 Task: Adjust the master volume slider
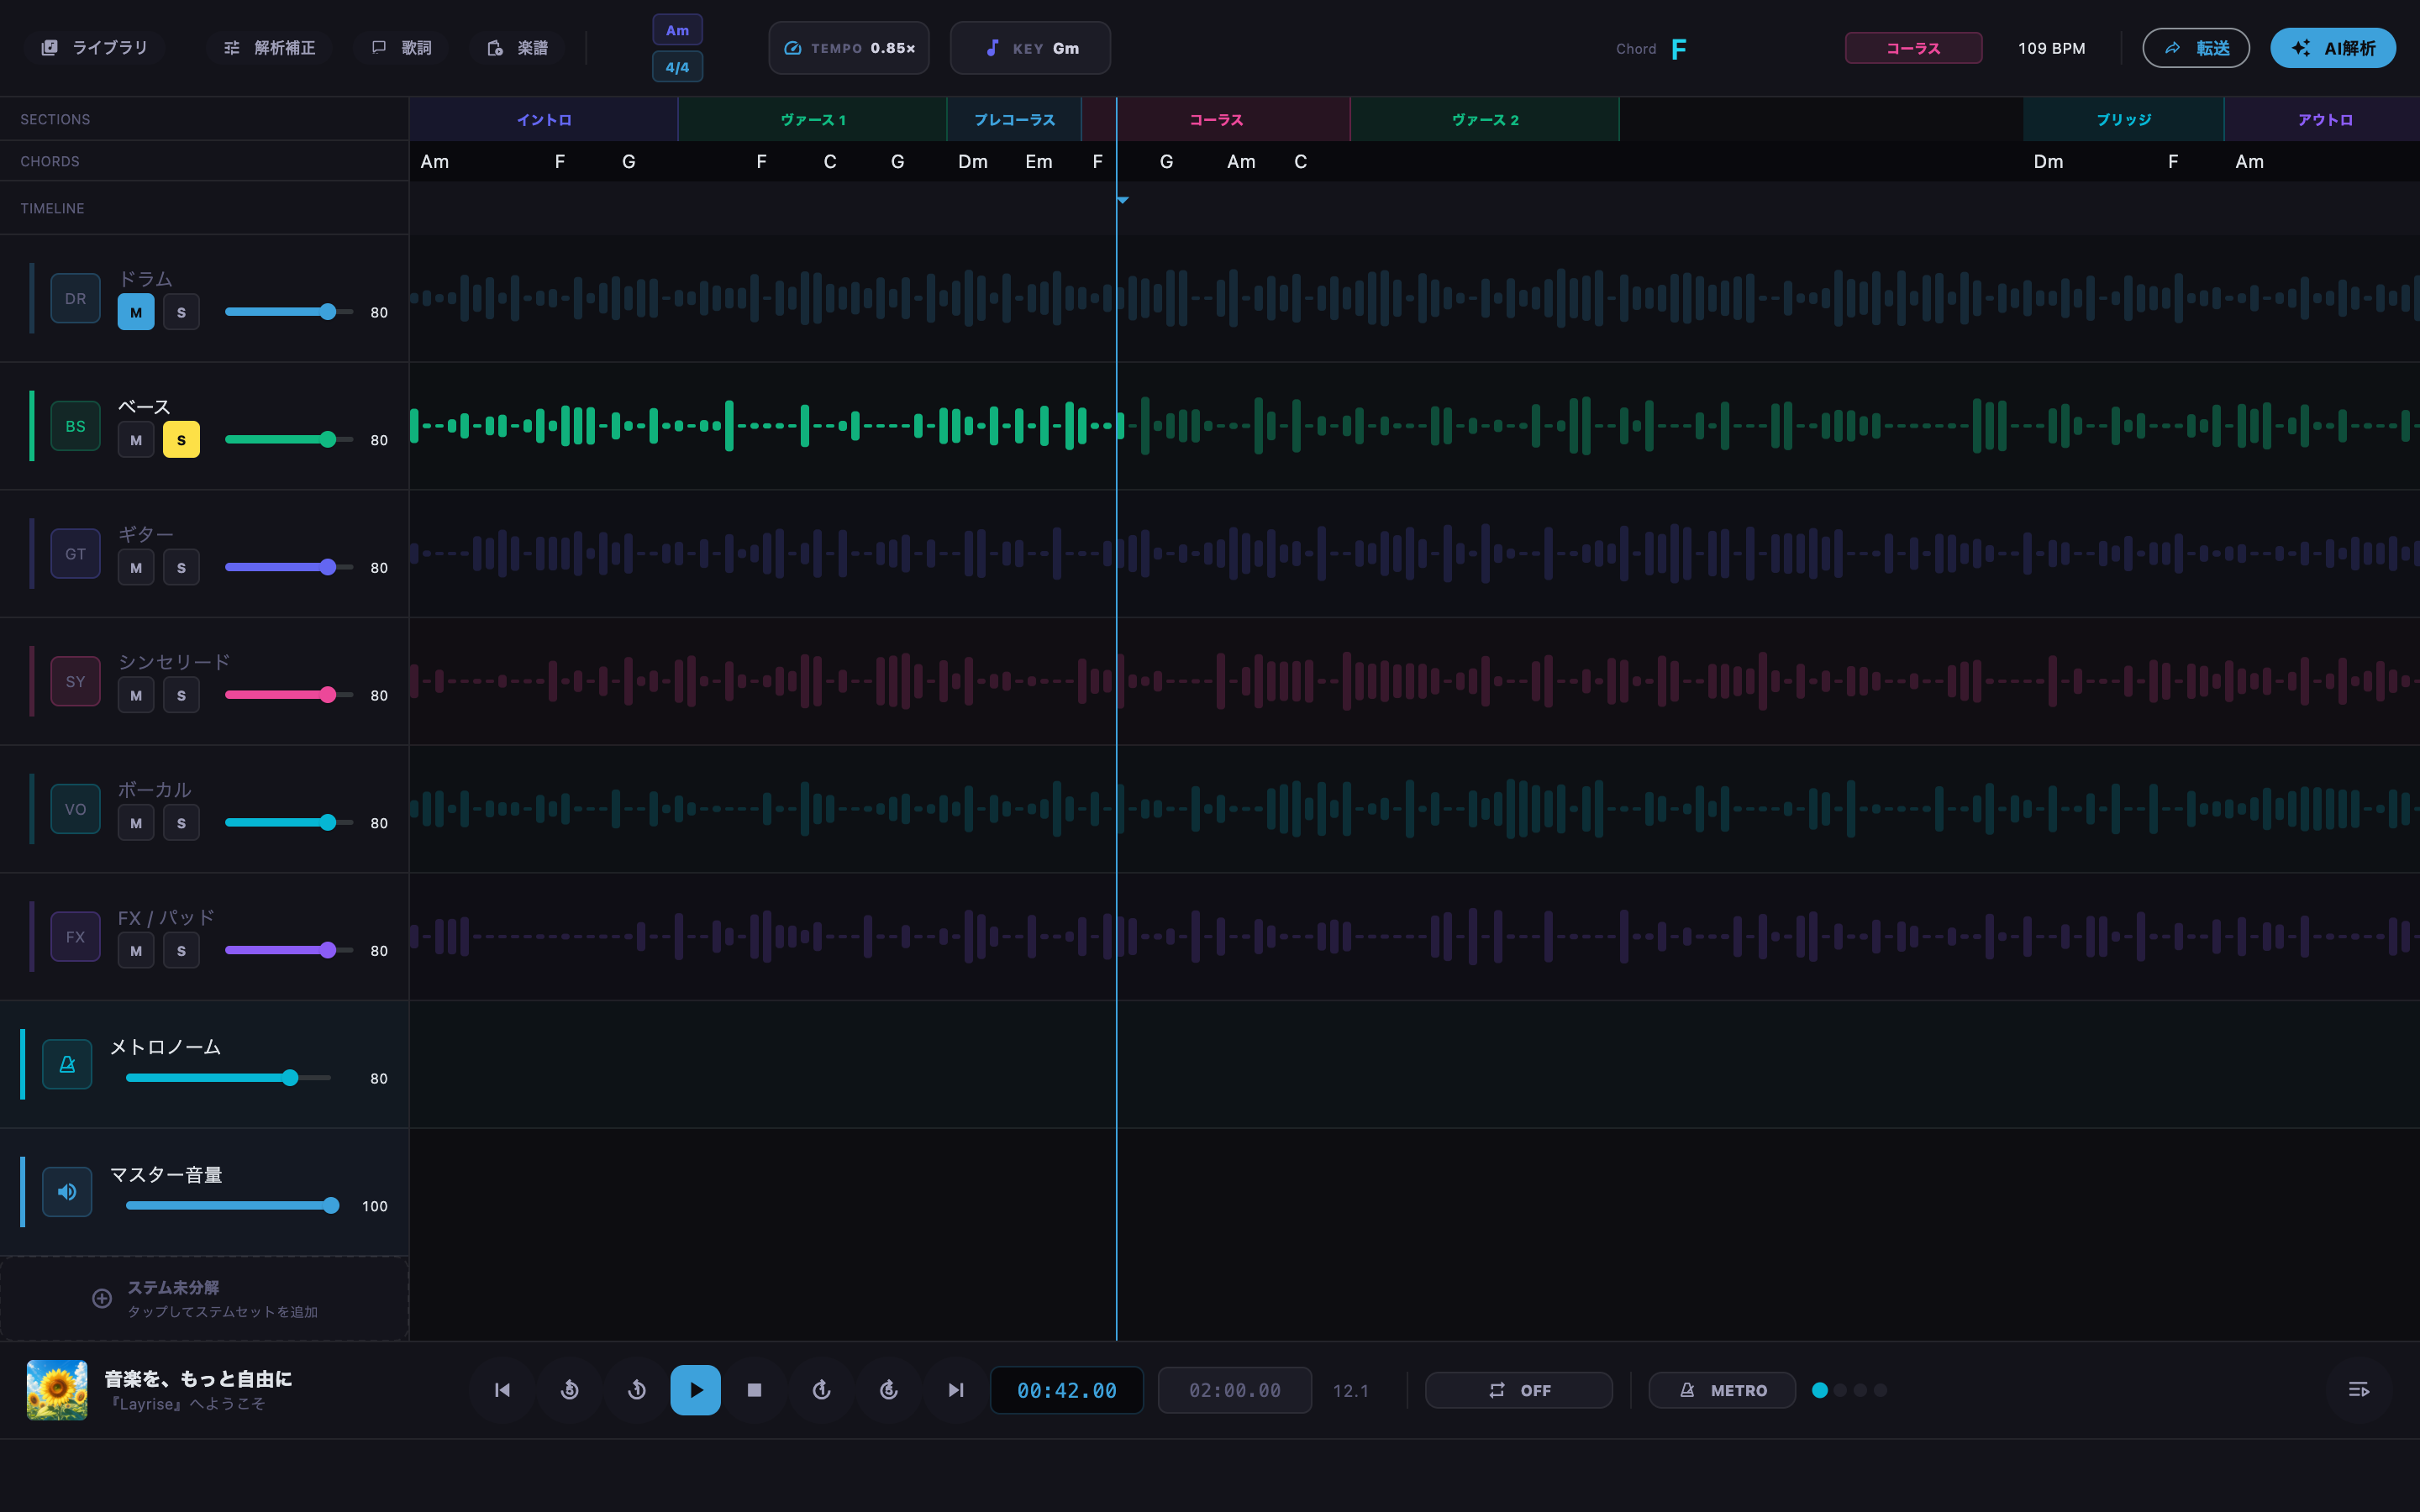232,1205
